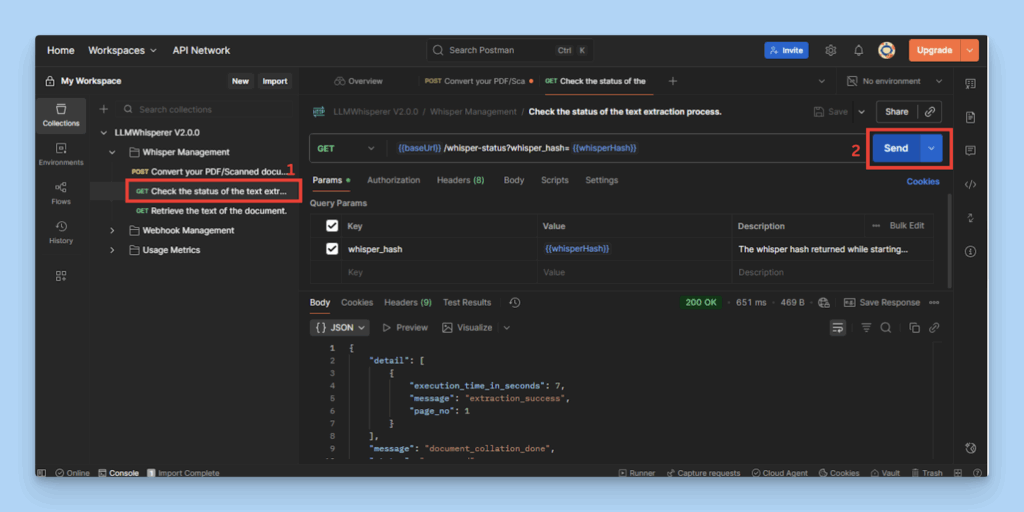
Task: Open the History sidebar panel
Action: pos(61,232)
